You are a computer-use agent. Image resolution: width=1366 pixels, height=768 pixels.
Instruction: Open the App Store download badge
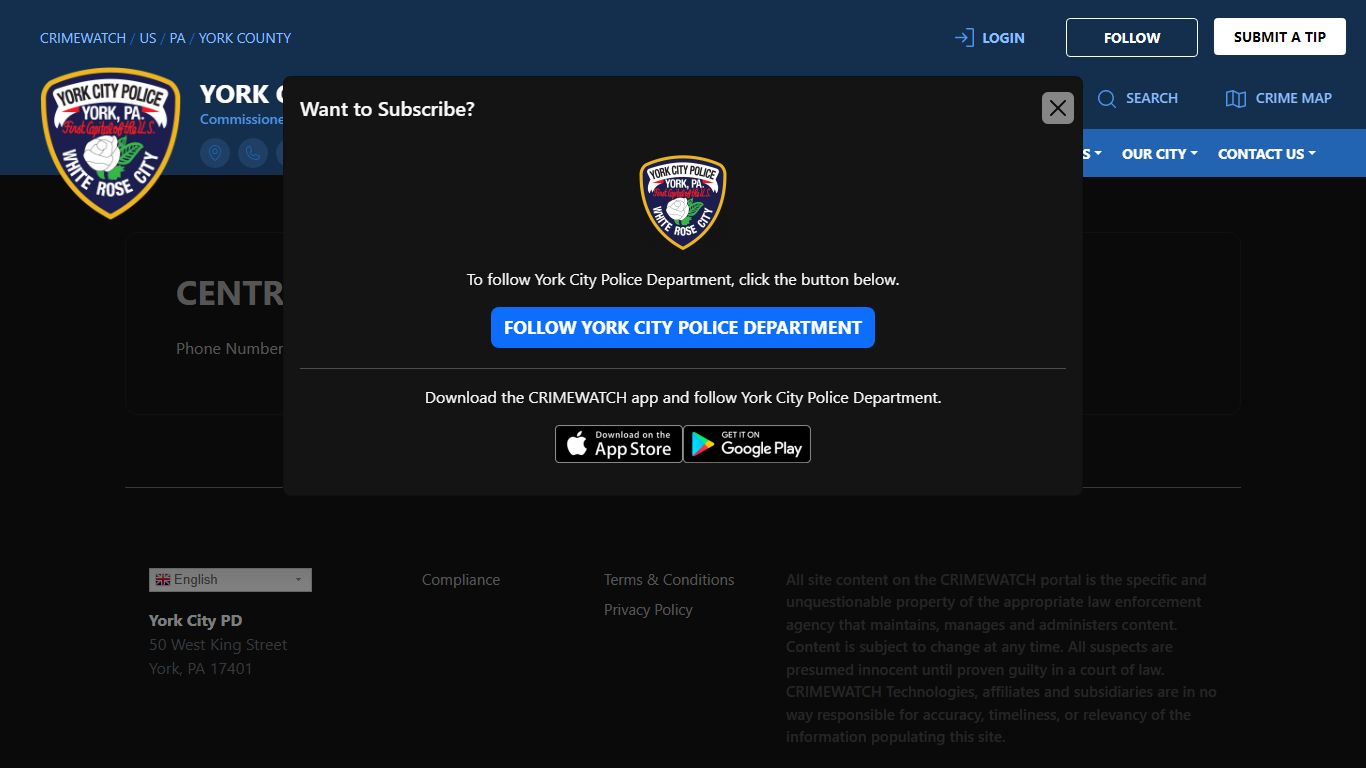[x=619, y=444]
